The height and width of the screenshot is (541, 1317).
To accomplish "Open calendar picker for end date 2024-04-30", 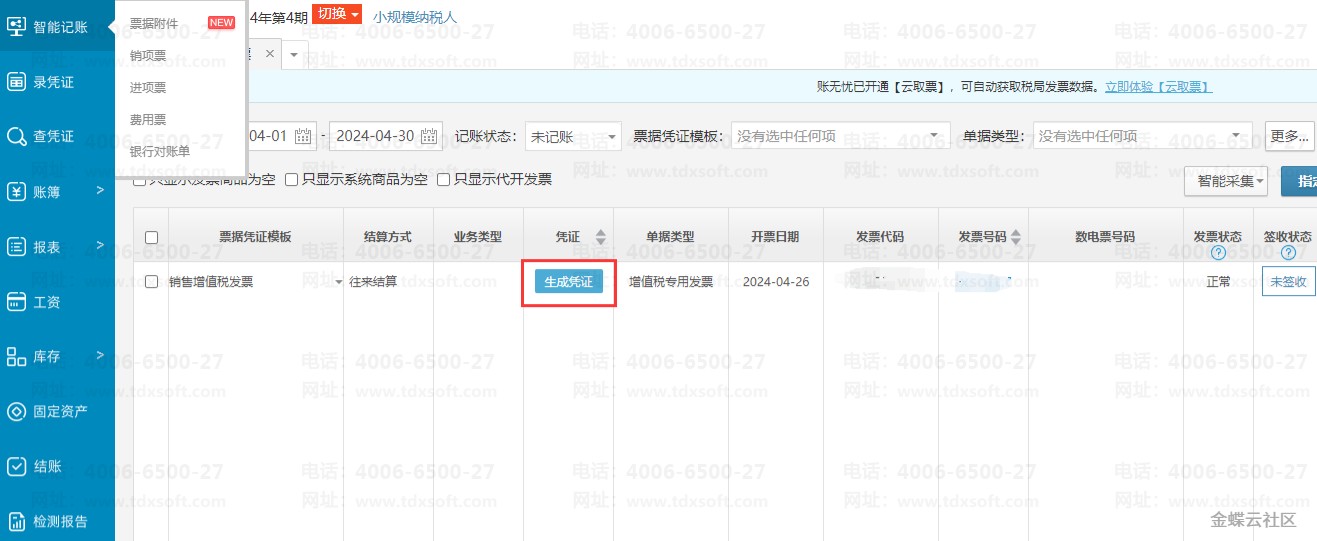I will 429,136.
